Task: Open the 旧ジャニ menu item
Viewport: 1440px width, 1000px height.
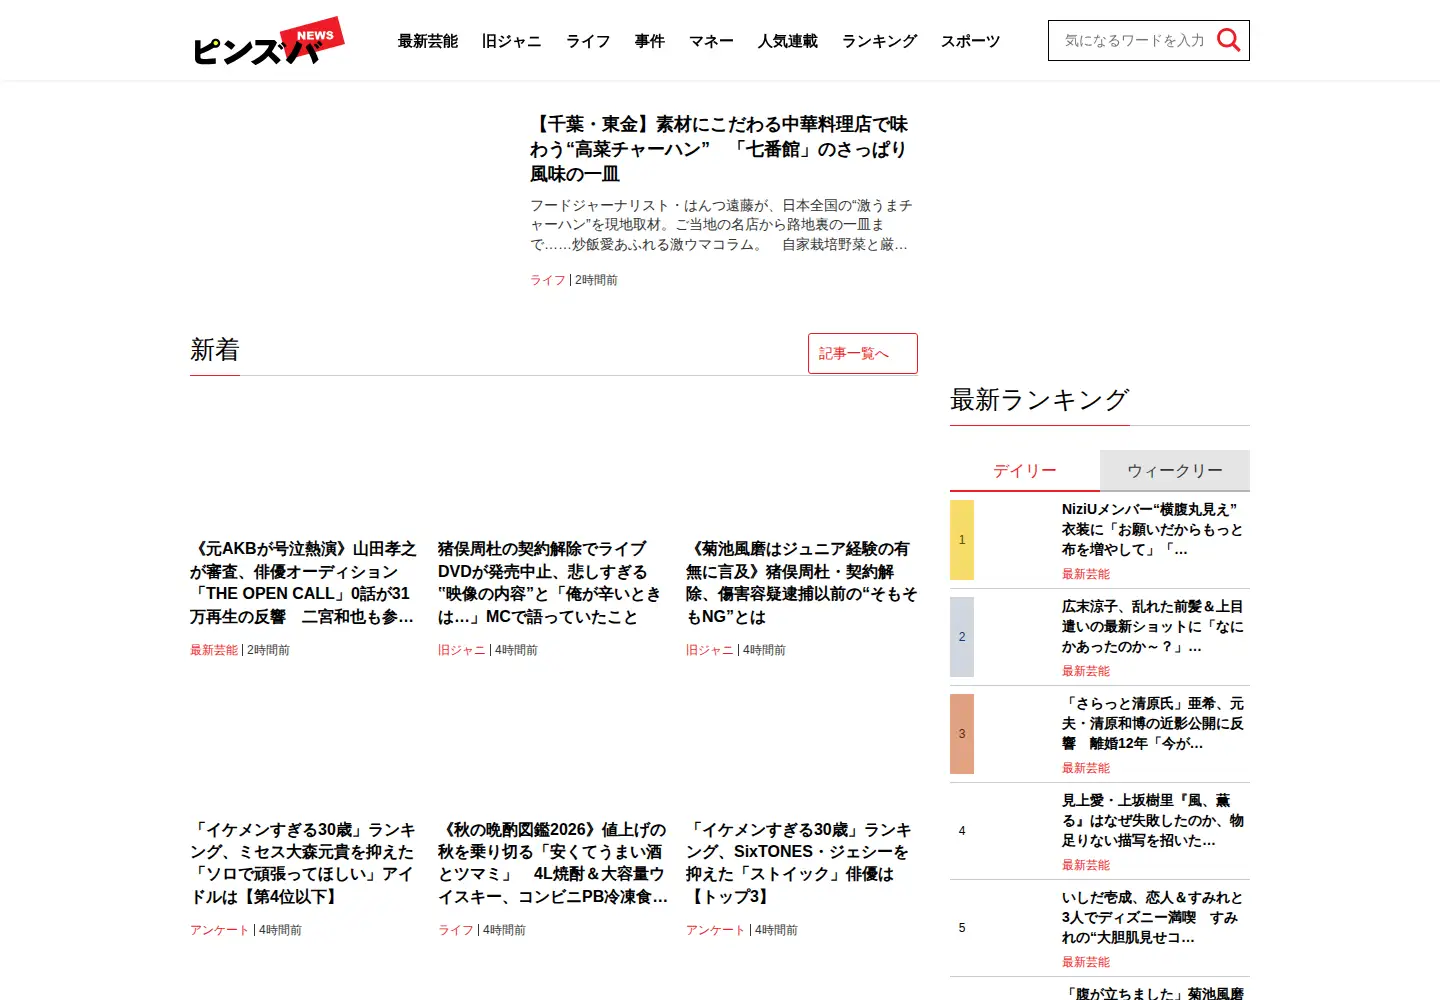Action: (511, 41)
